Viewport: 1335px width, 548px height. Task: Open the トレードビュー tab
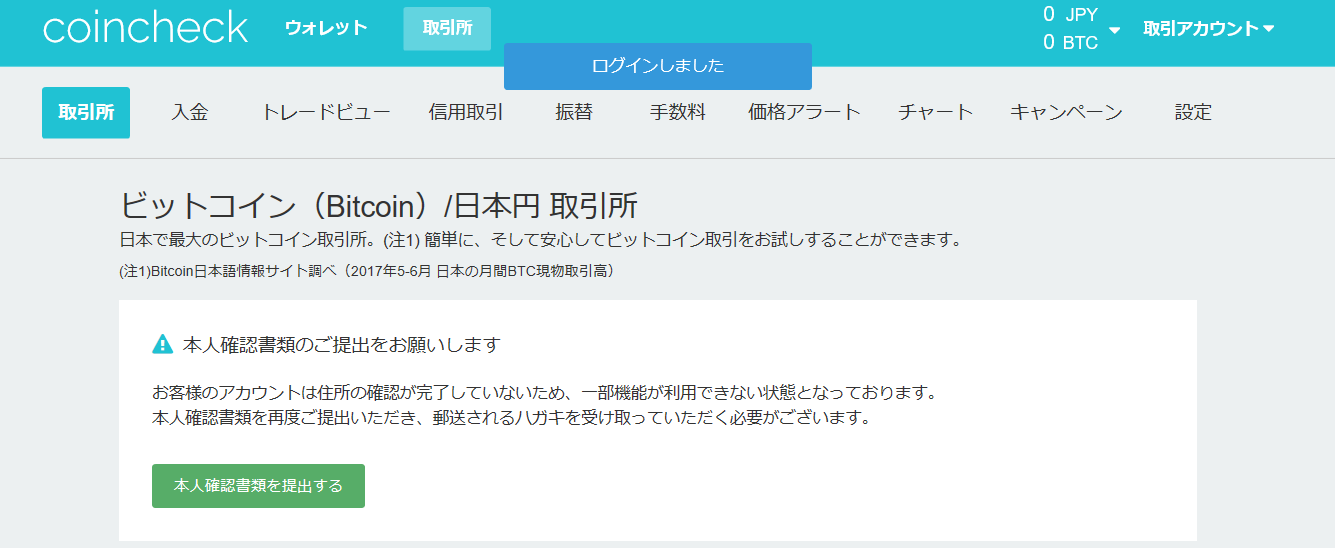coord(326,112)
